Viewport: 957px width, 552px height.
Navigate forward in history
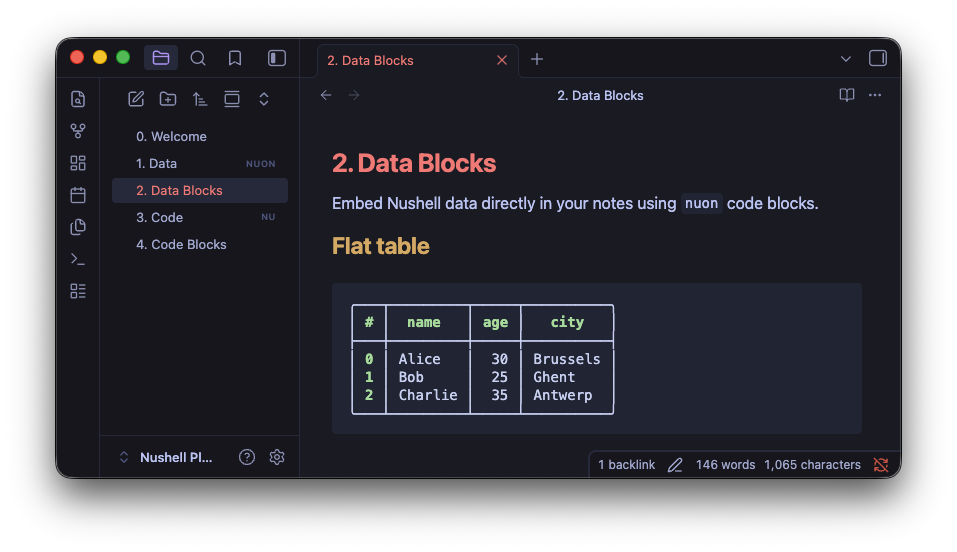pyautogui.click(x=354, y=95)
